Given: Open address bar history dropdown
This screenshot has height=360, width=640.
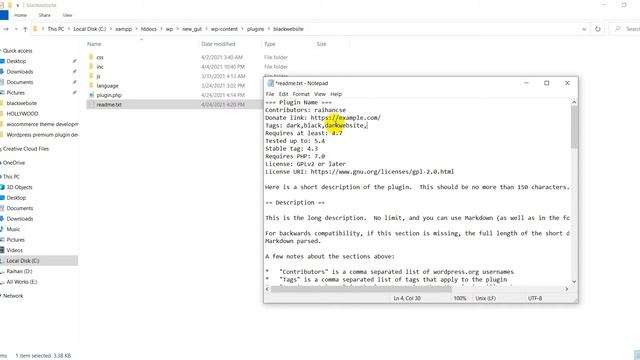Looking at the screenshot, I should pyautogui.click(x=584, y=29).
